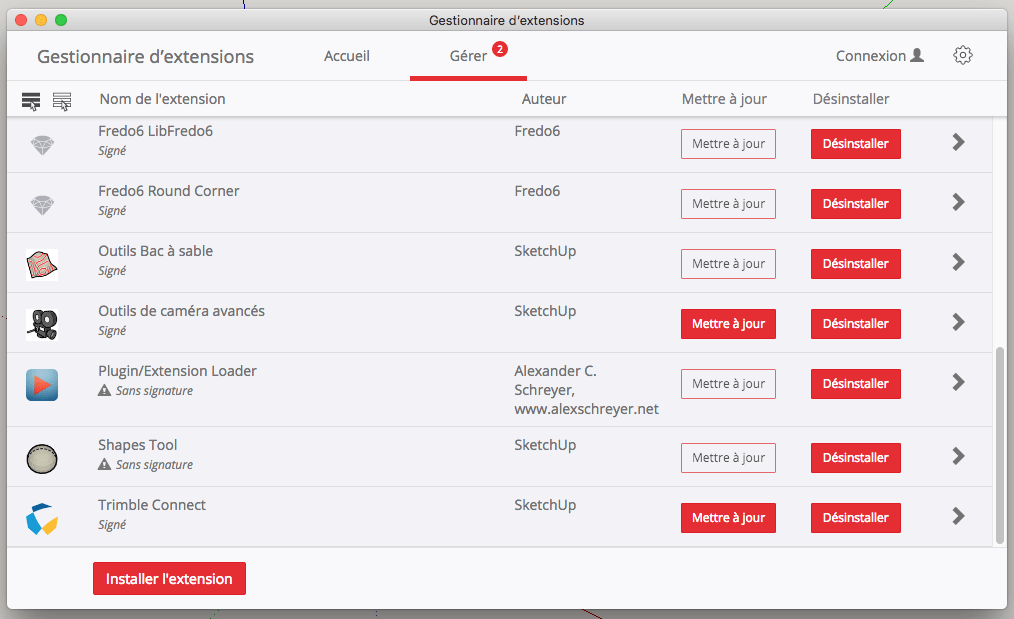Viewport: 1014px width, 619px height.
Task: Uninstall Trimble Connect
Action: (x=856, y=517)
